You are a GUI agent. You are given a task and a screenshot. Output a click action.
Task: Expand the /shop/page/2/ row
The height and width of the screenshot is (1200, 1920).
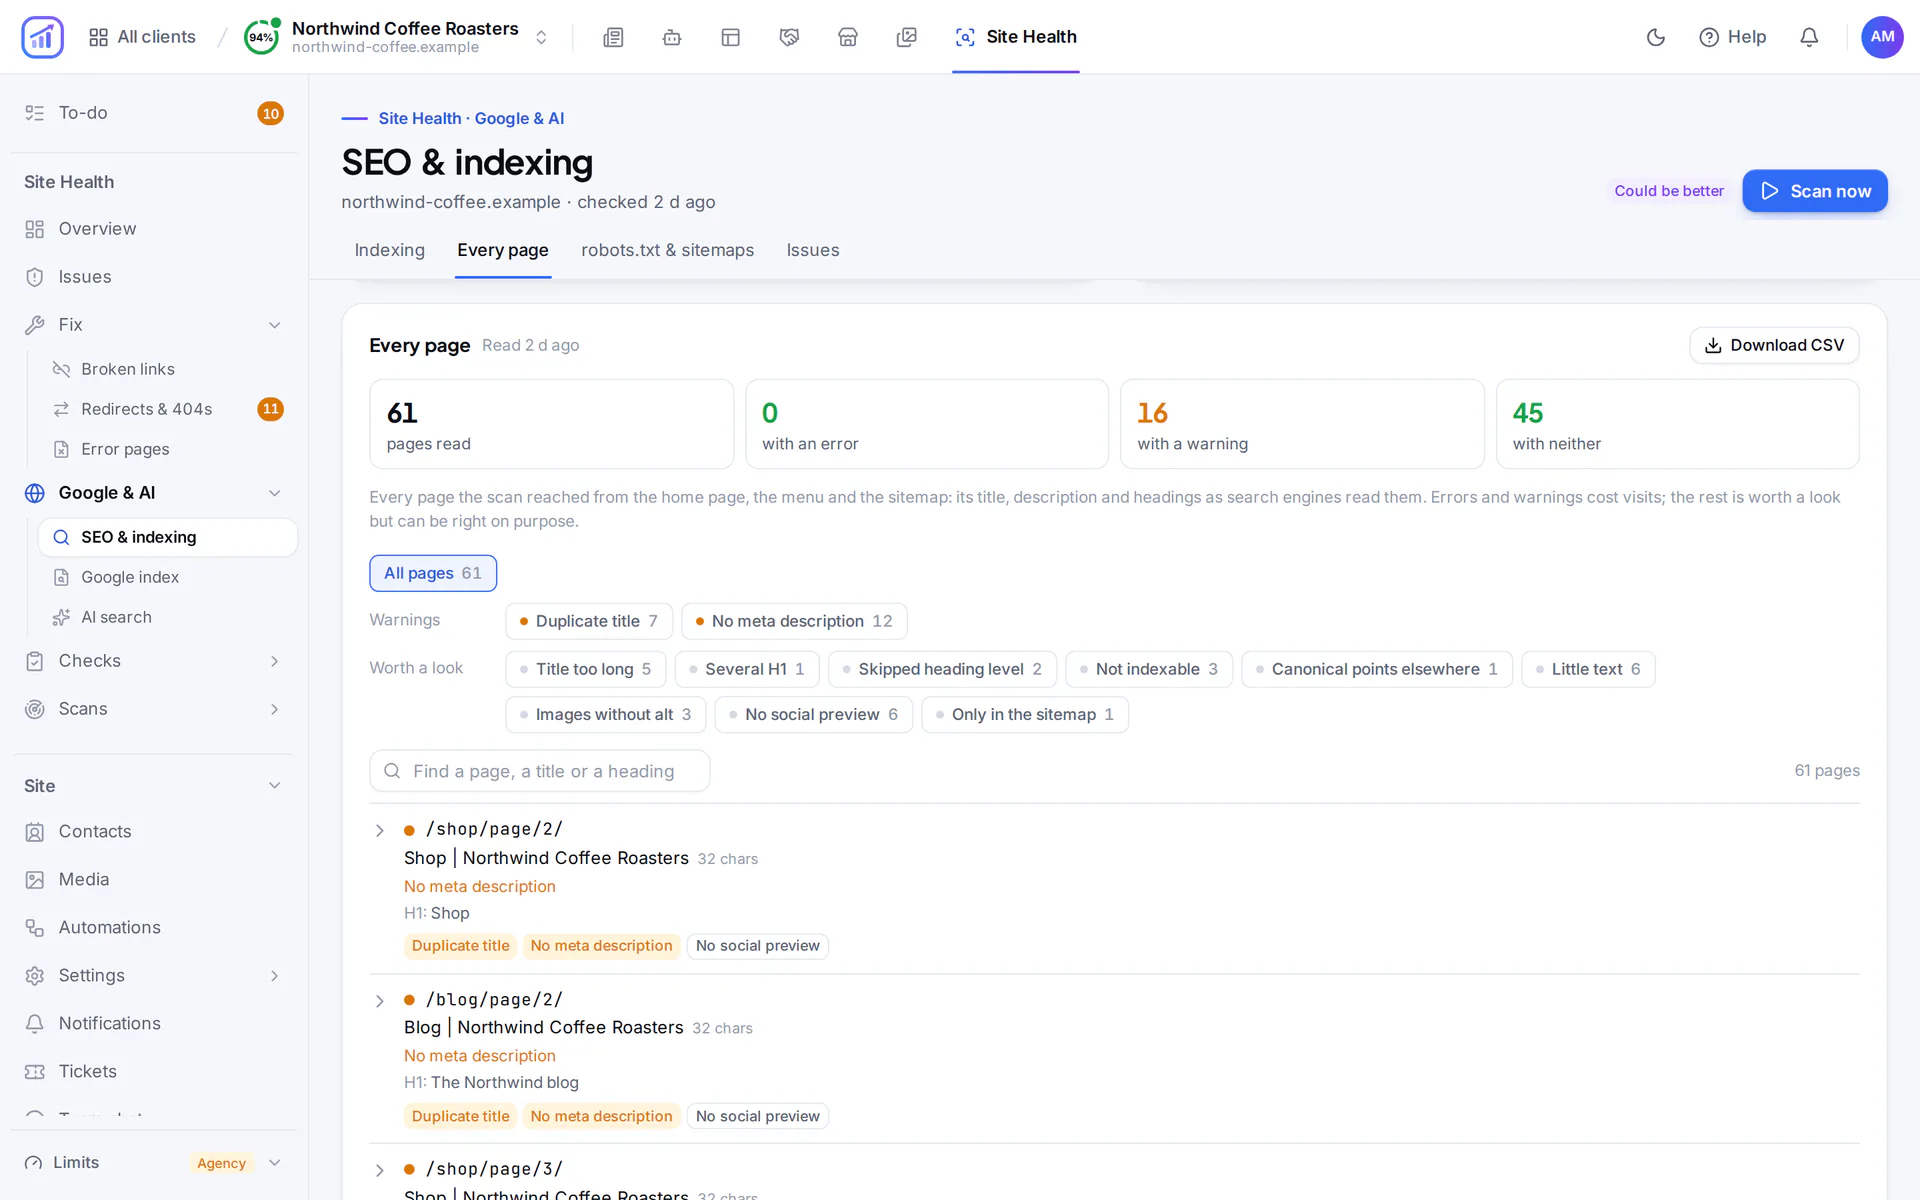tap(380, 830)
